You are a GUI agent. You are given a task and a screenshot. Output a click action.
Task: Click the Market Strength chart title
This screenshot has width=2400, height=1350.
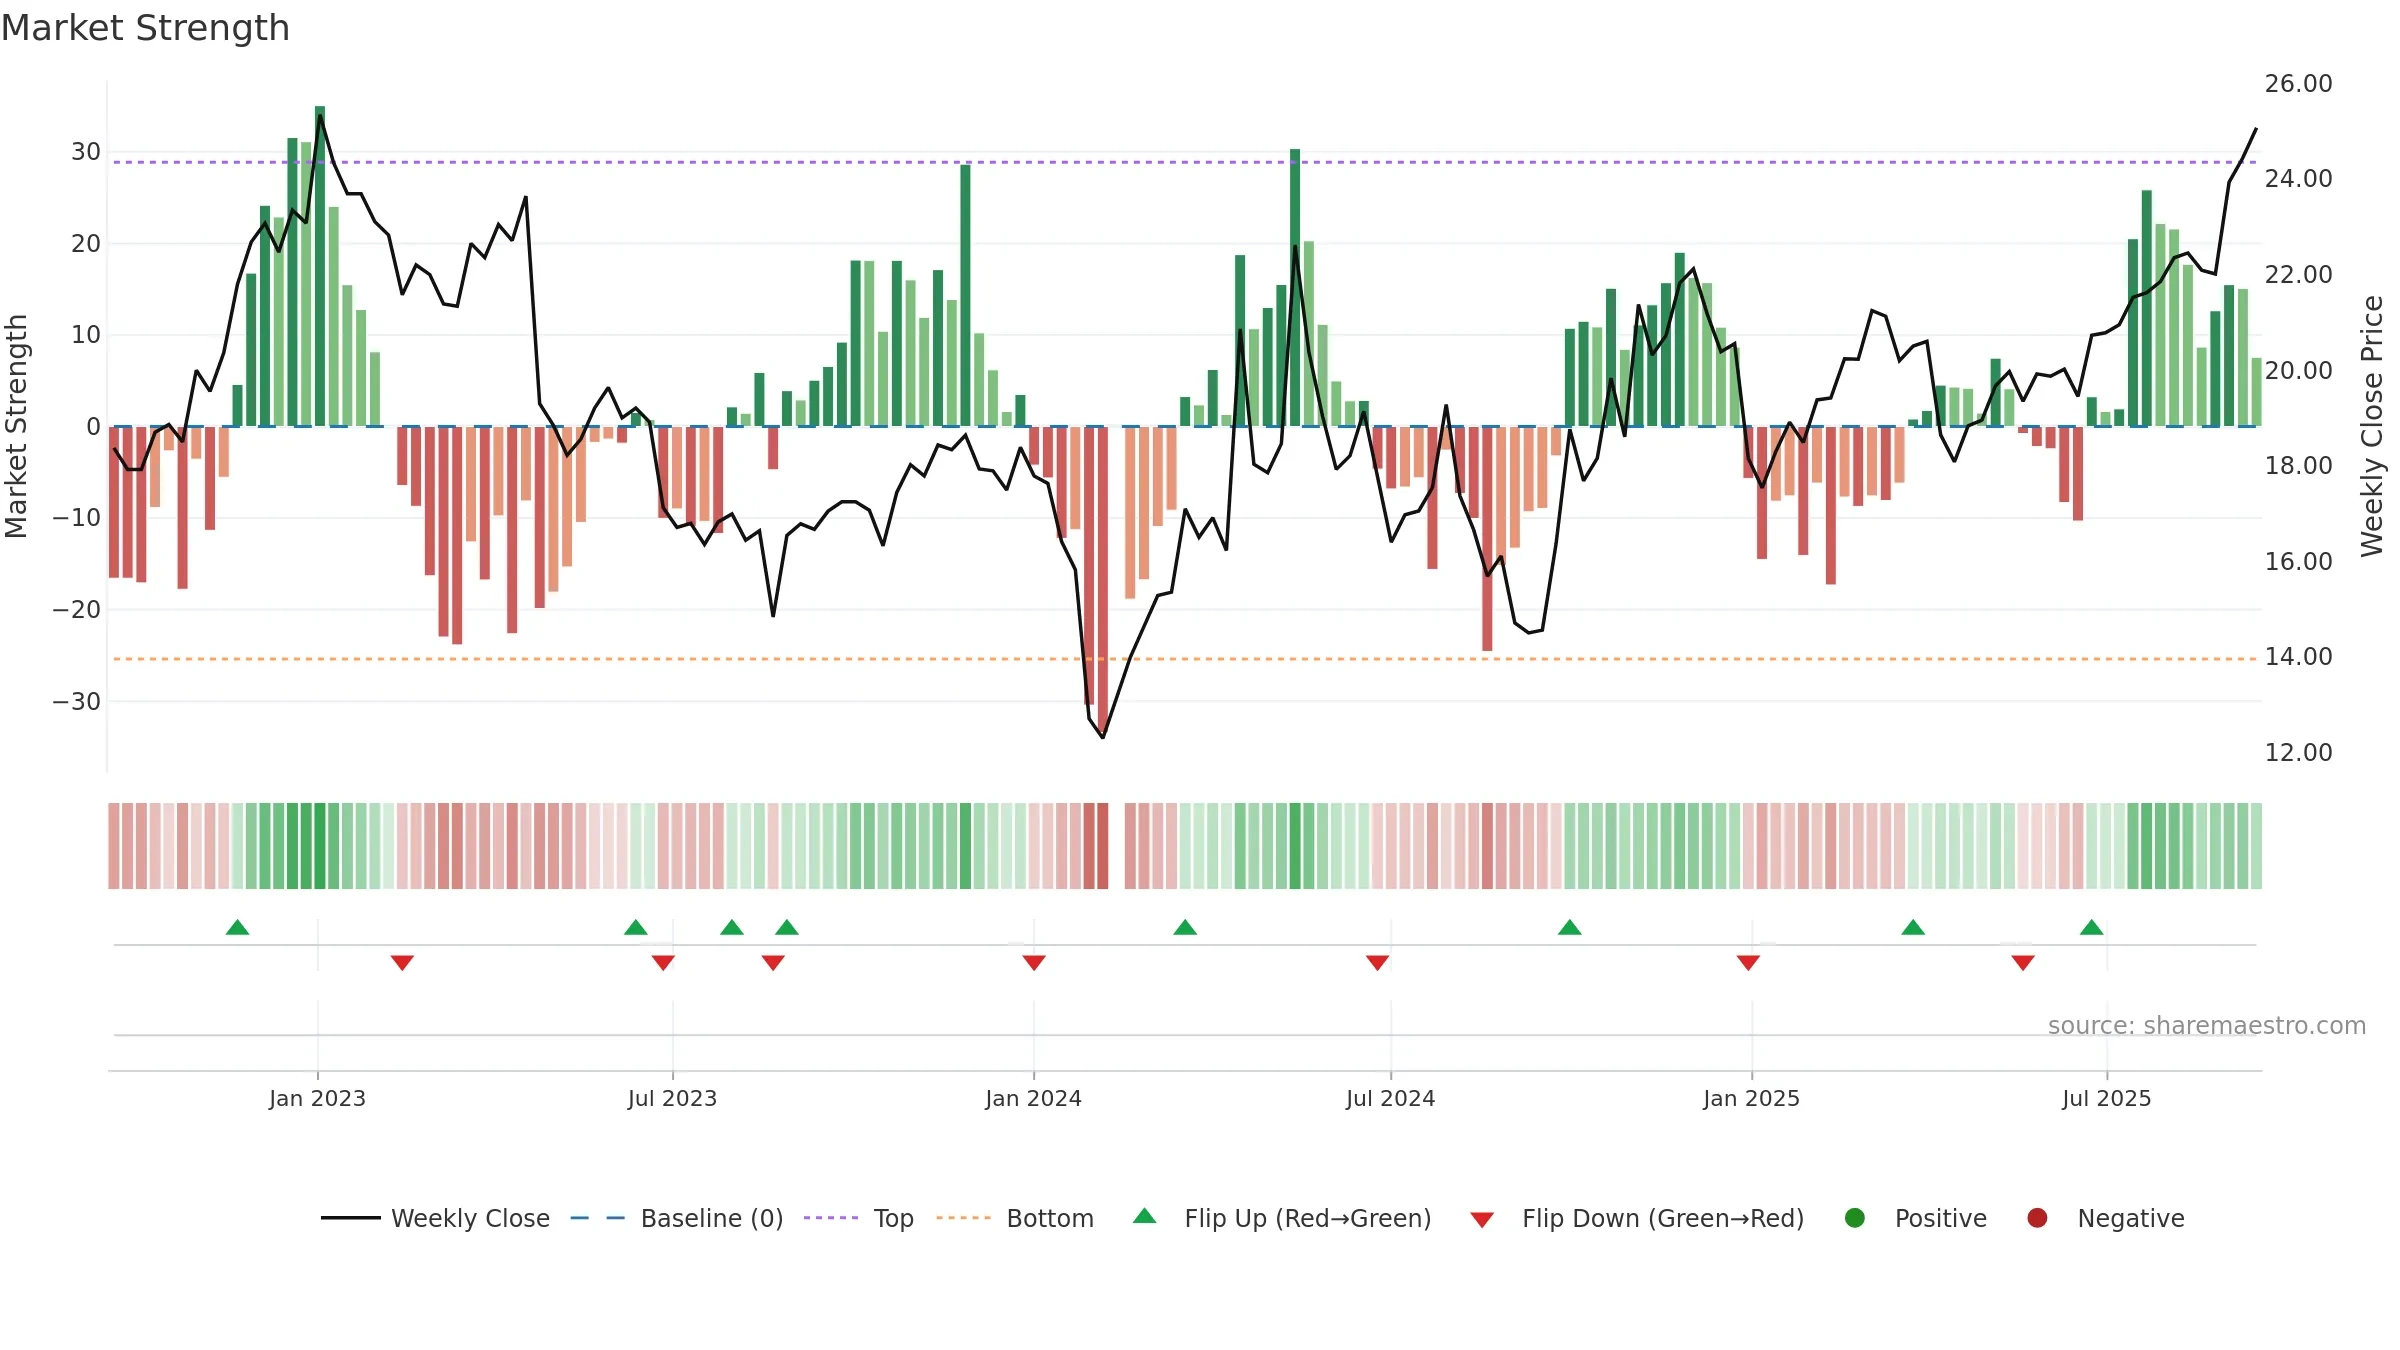[x=145, y=28]
